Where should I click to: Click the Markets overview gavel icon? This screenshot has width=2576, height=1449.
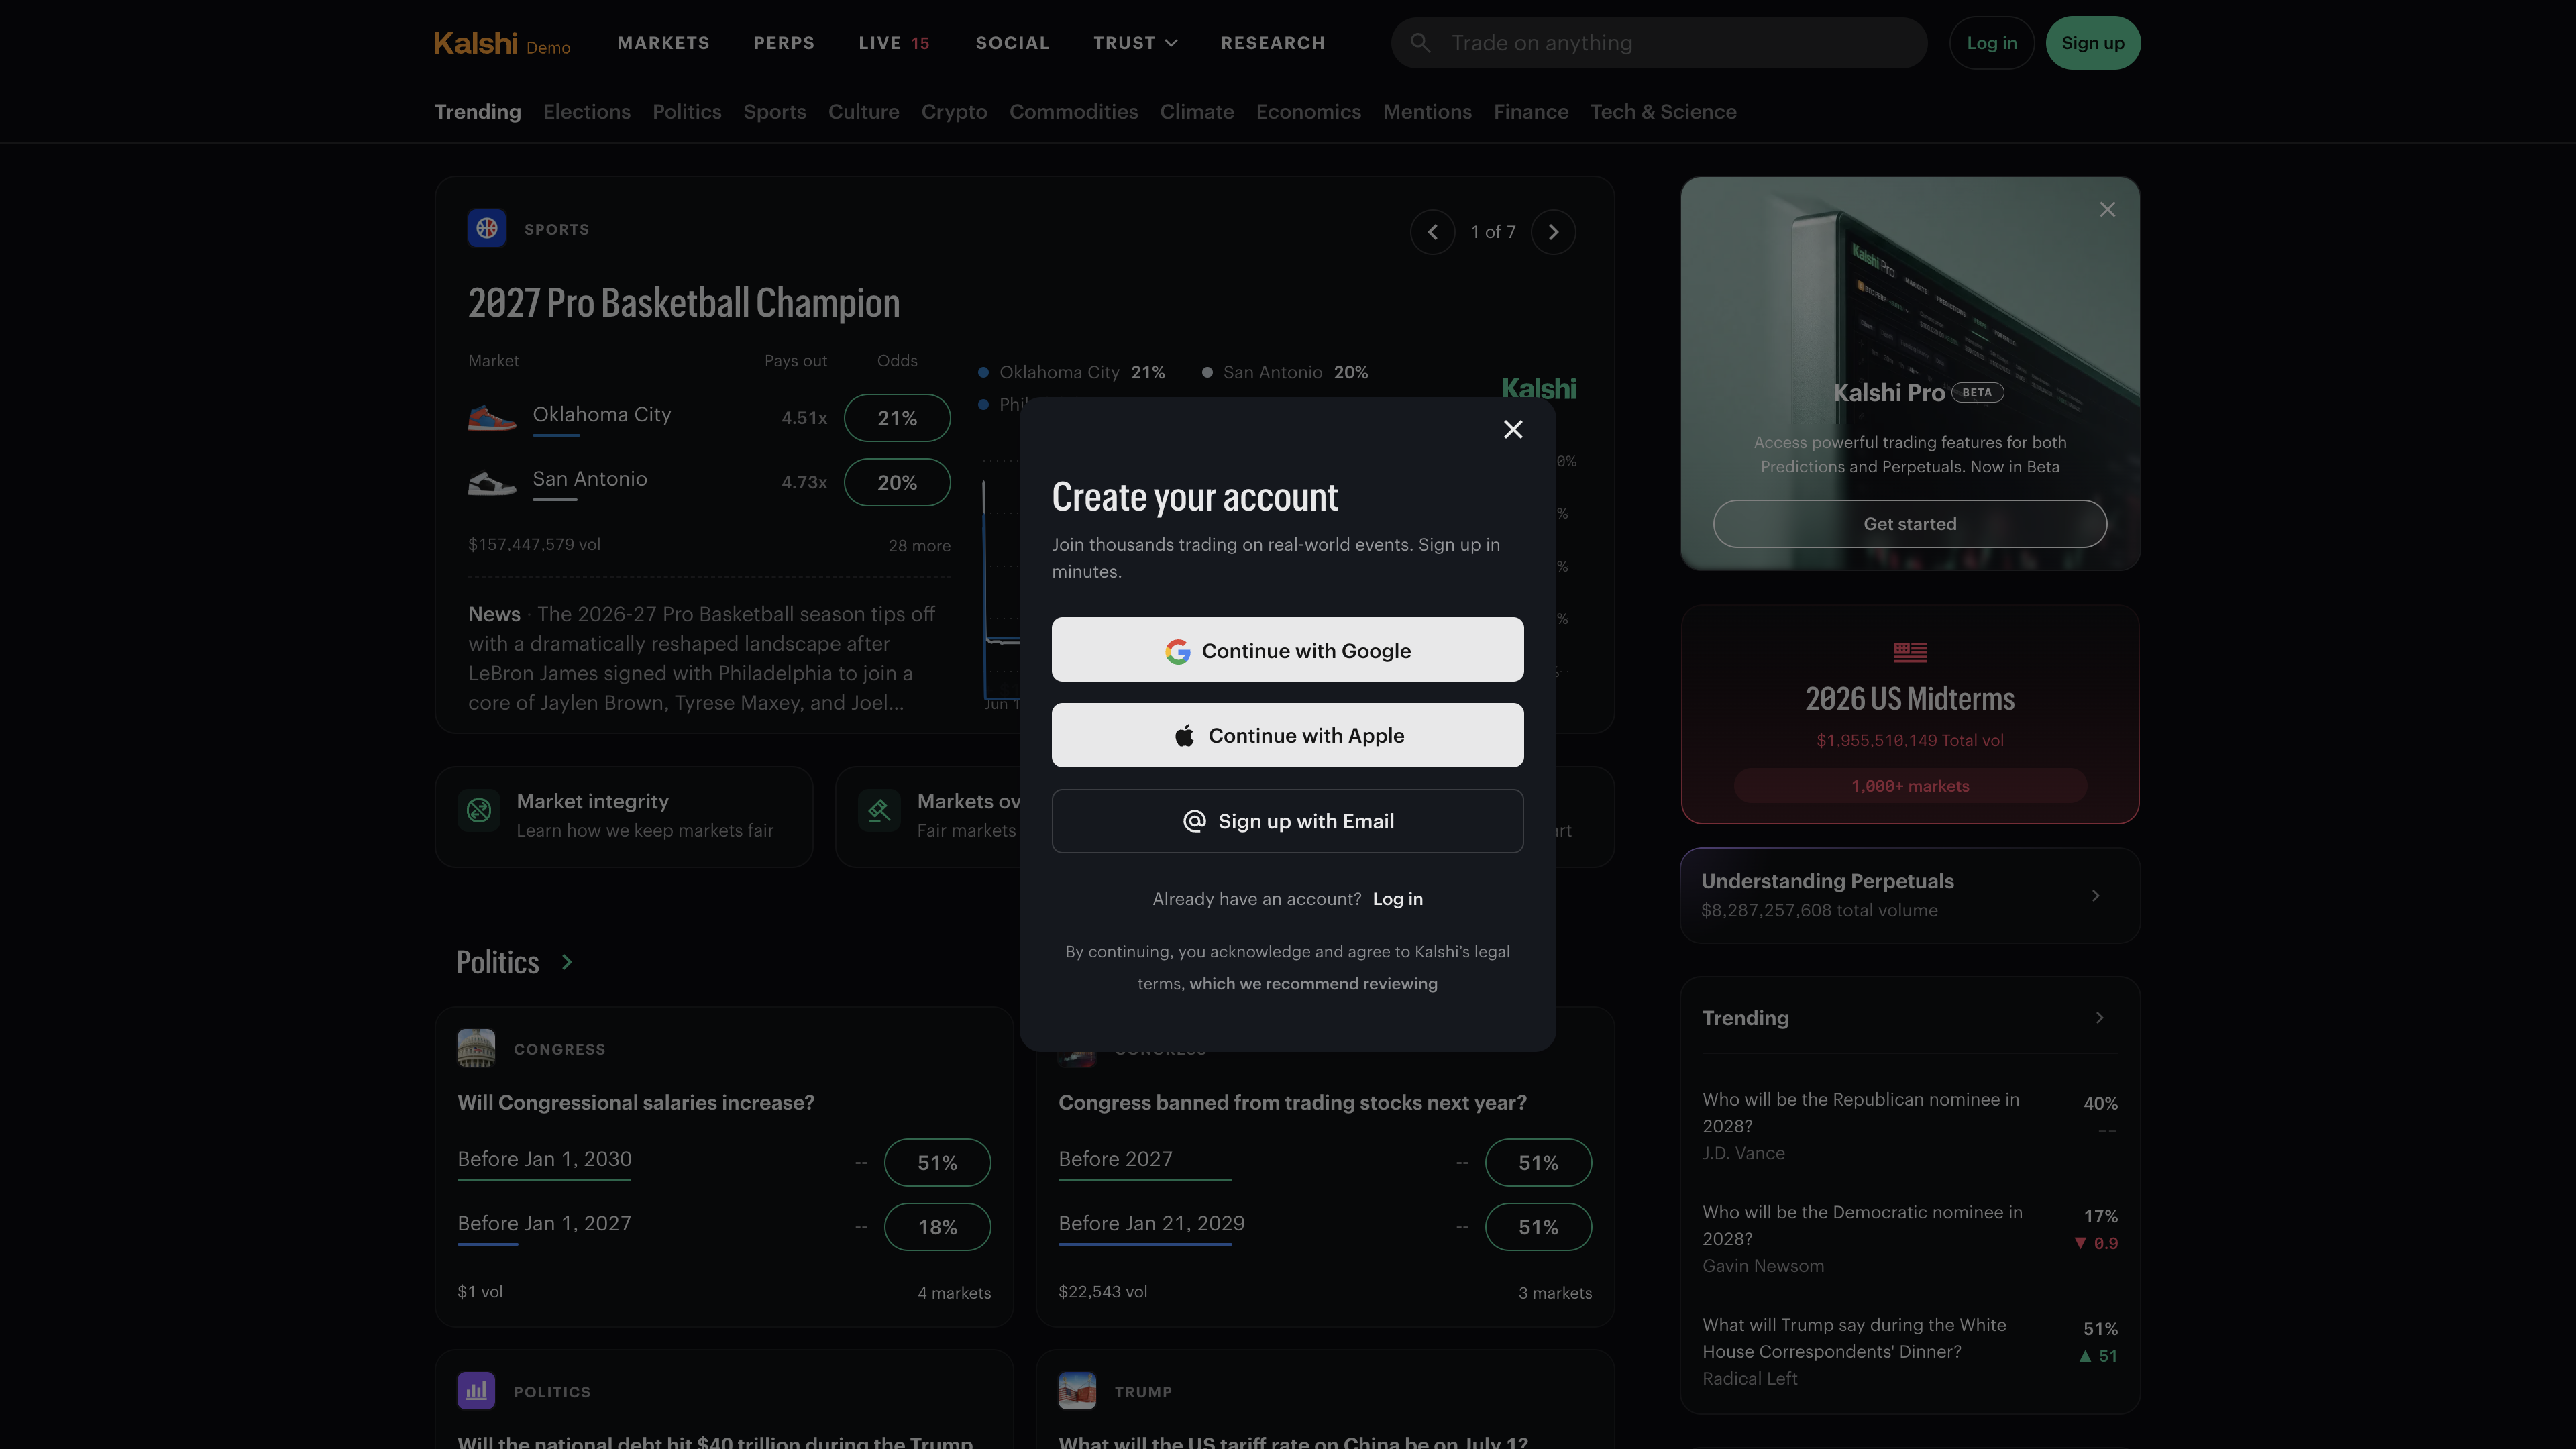[x=879, y=810]
